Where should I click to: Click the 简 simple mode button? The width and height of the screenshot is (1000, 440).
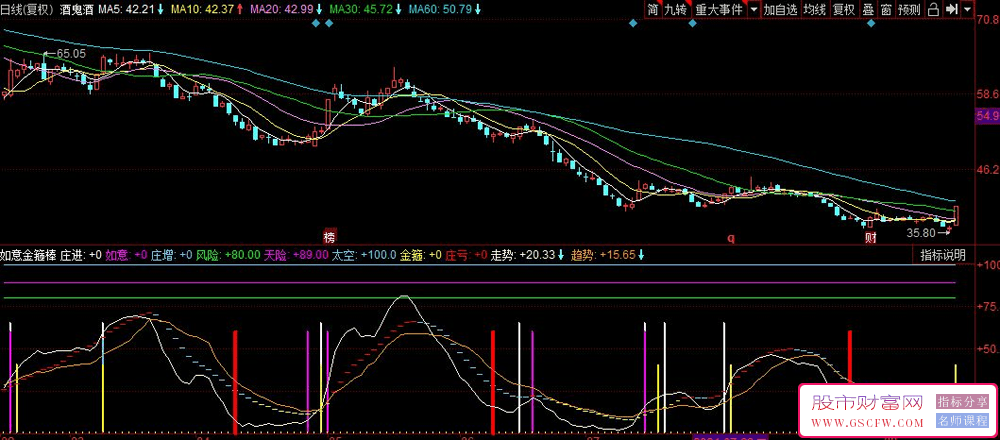652,9
